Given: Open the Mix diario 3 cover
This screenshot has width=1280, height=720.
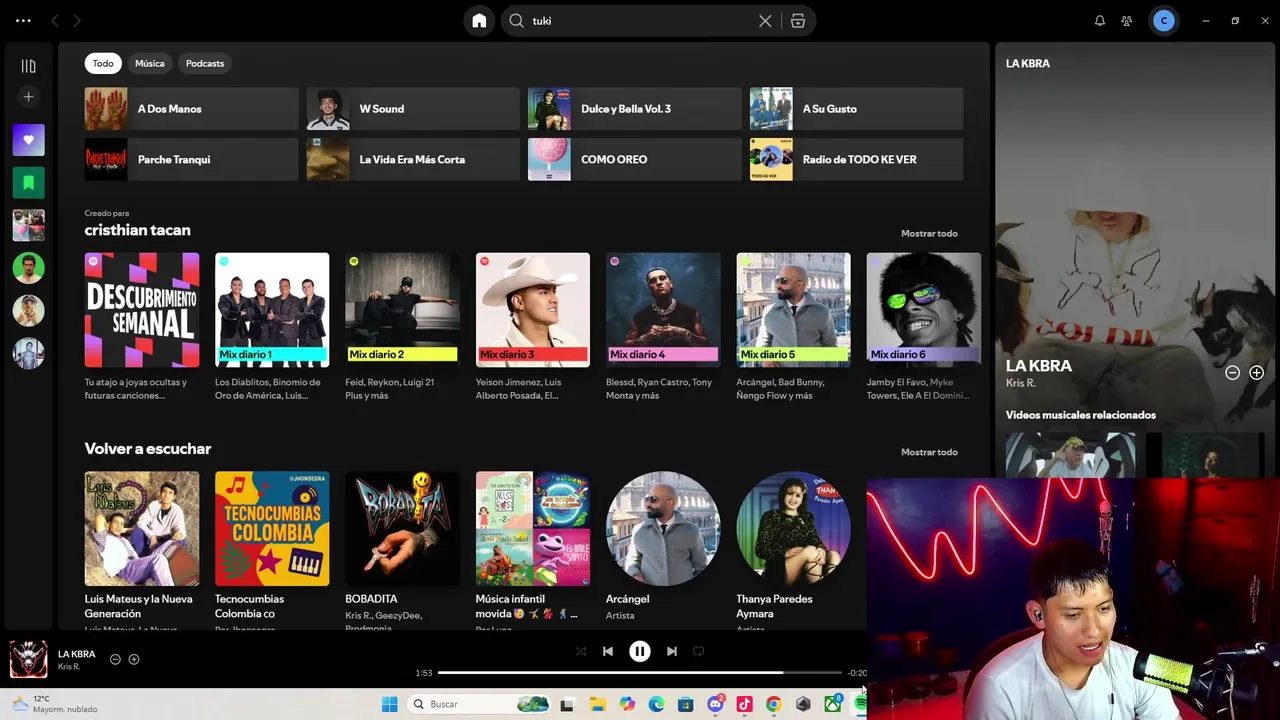Looking at the screenshot, I should tap(533, 310).
